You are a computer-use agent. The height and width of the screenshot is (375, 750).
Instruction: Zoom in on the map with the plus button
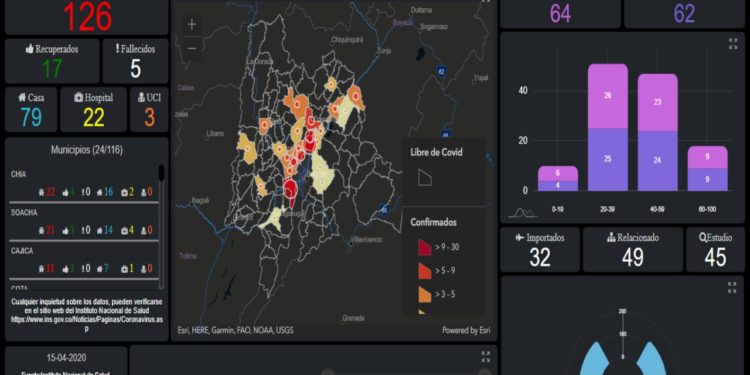(x=192, y=25)
